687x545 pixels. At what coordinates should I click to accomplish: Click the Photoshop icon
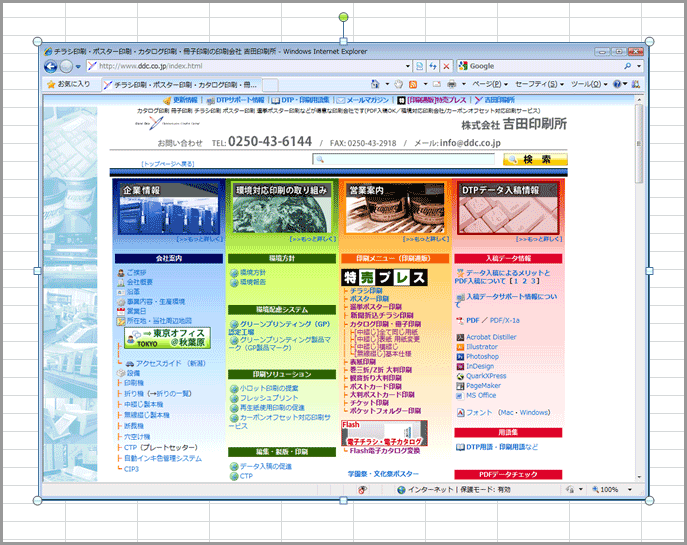[460, 357]
